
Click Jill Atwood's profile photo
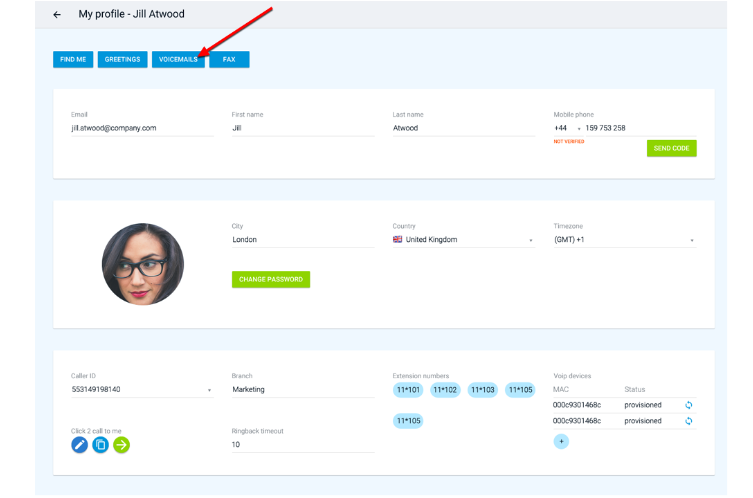(x=143, y=264)
